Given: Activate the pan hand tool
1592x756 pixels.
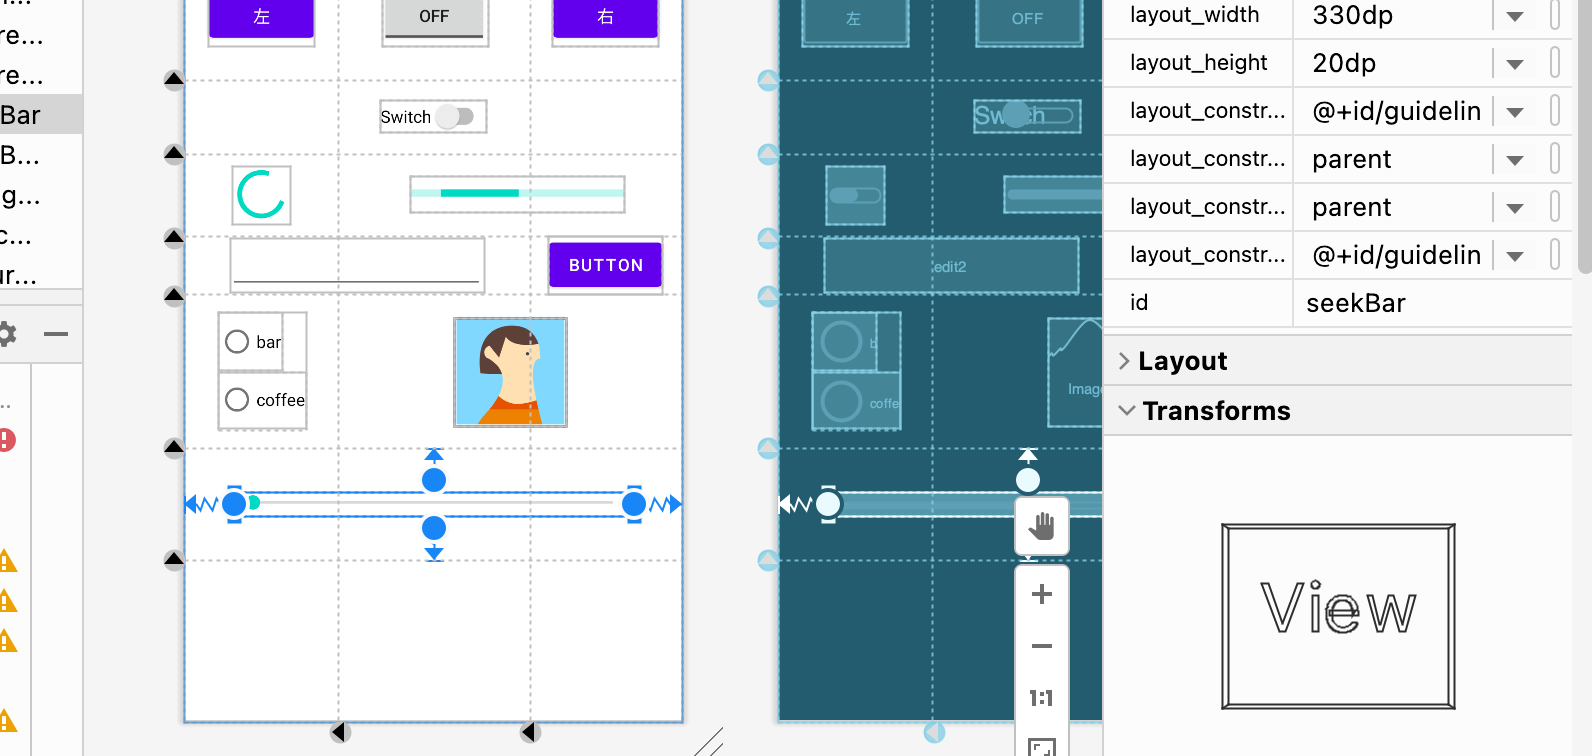Looking at the screenshot, I should [1041, 526].
